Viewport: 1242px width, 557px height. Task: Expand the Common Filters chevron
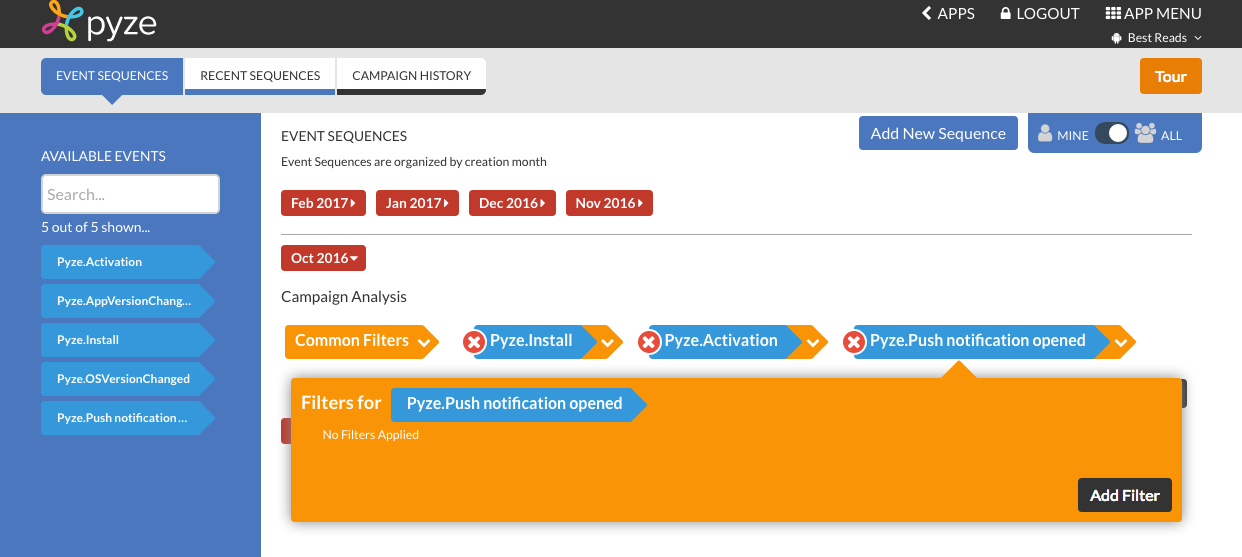click(x=424, y=343)
